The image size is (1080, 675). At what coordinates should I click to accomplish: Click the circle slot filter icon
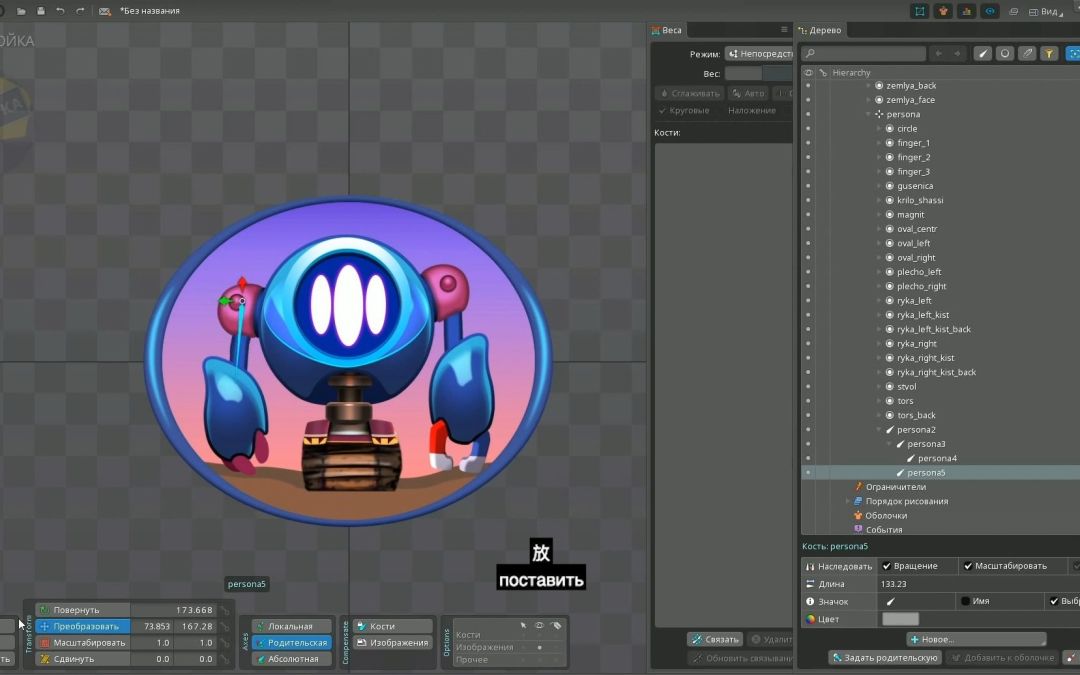[1004, 53]
